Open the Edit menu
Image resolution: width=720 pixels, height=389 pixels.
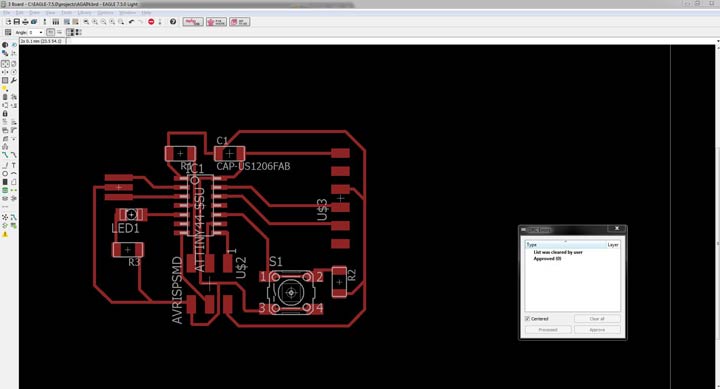(20, 12)
